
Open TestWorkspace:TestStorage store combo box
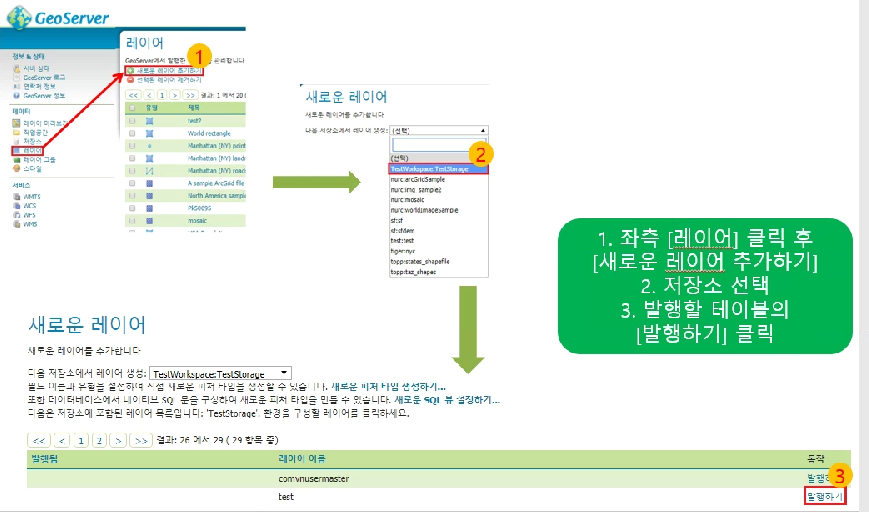tap(221, 373)
